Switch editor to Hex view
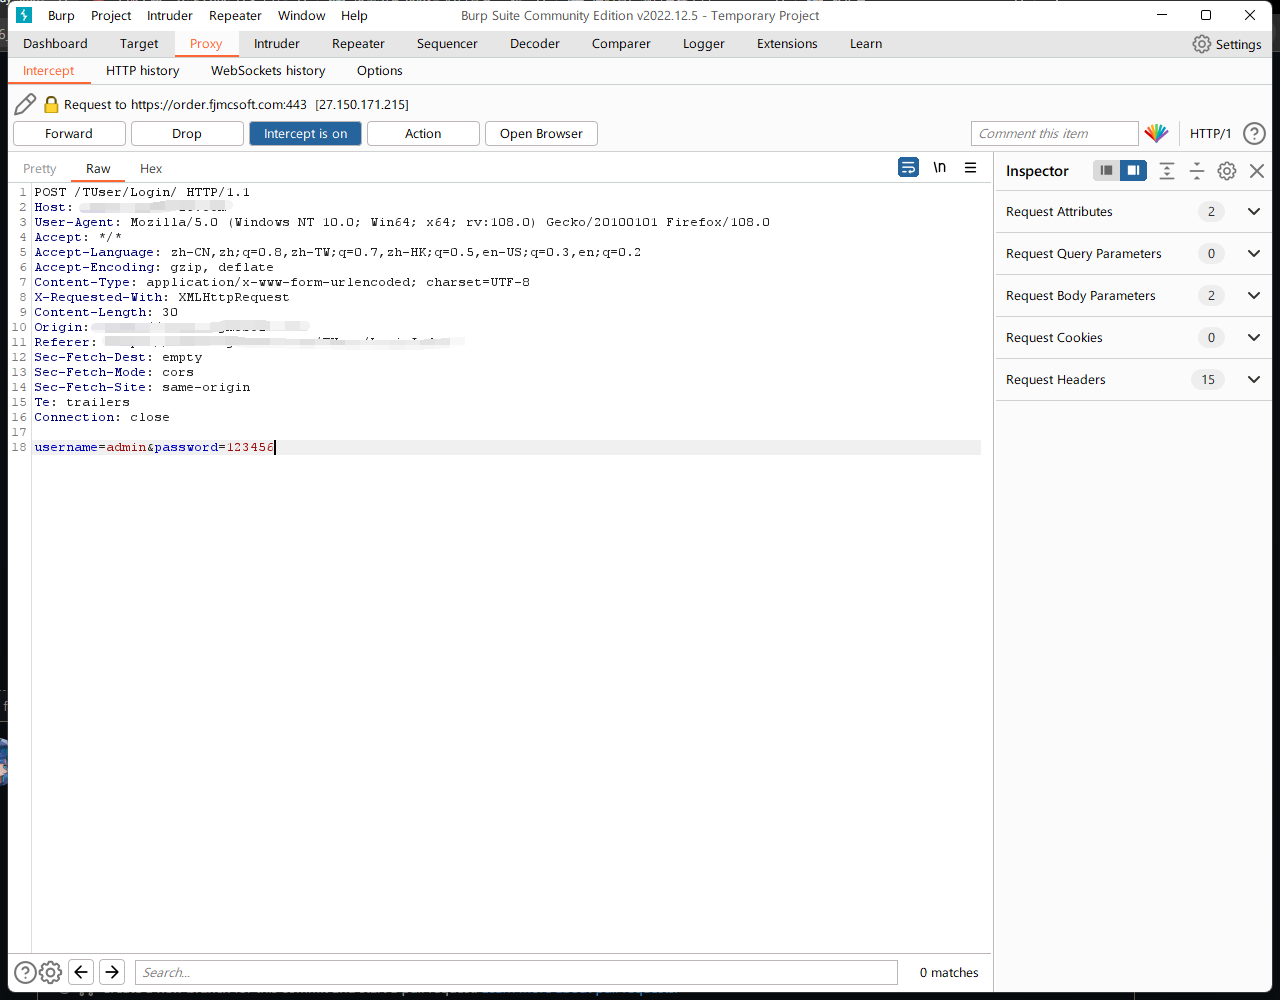 click(x=151, y=169)
